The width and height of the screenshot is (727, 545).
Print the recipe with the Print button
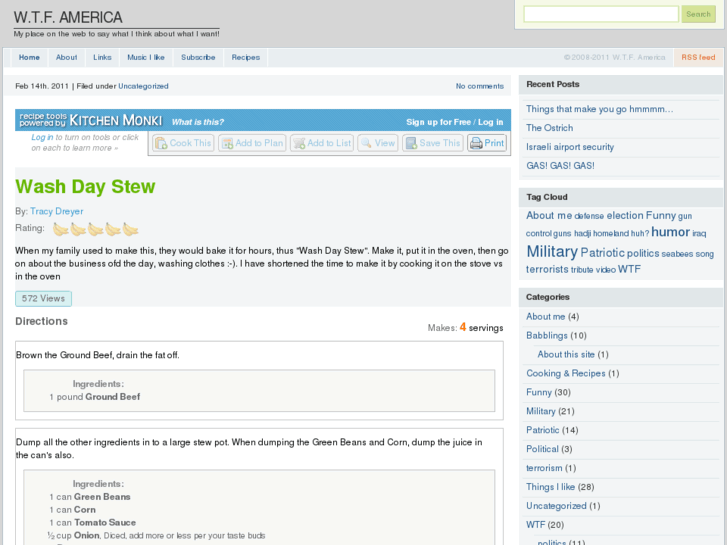[x=486, y=143]
